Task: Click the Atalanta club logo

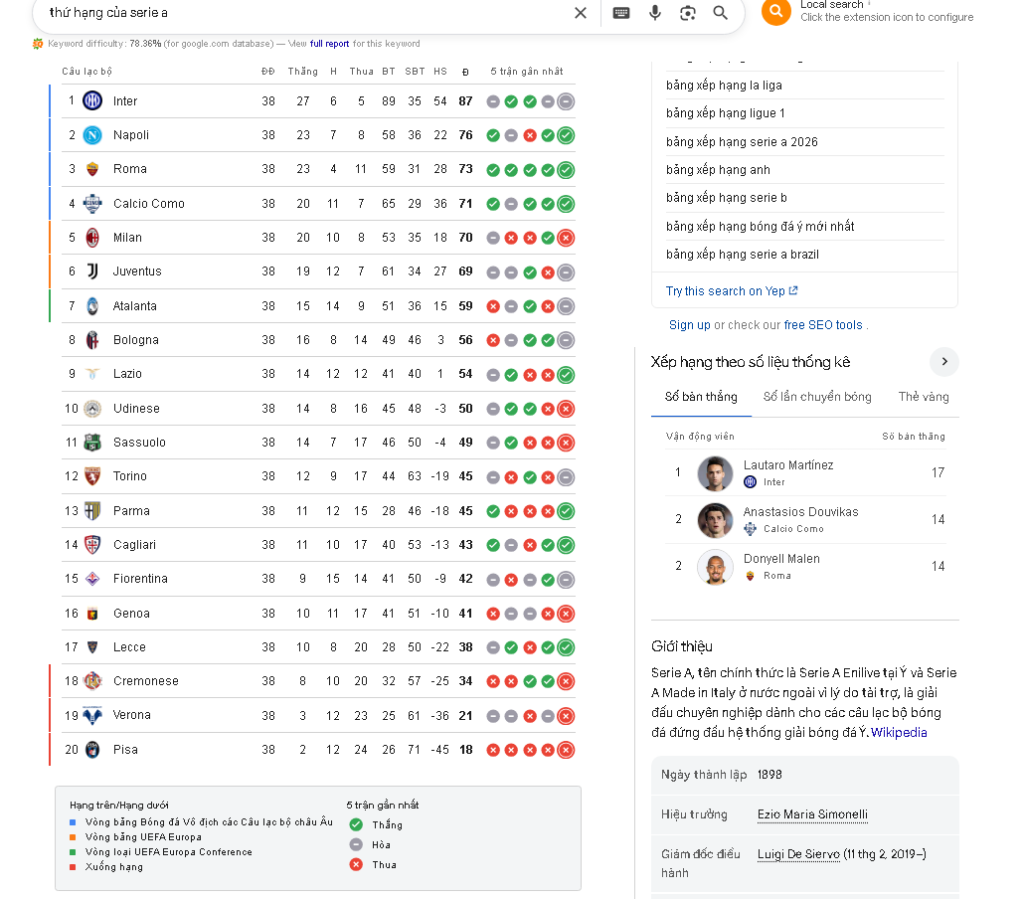Action: pyautogui.click(x=93, y=306)
